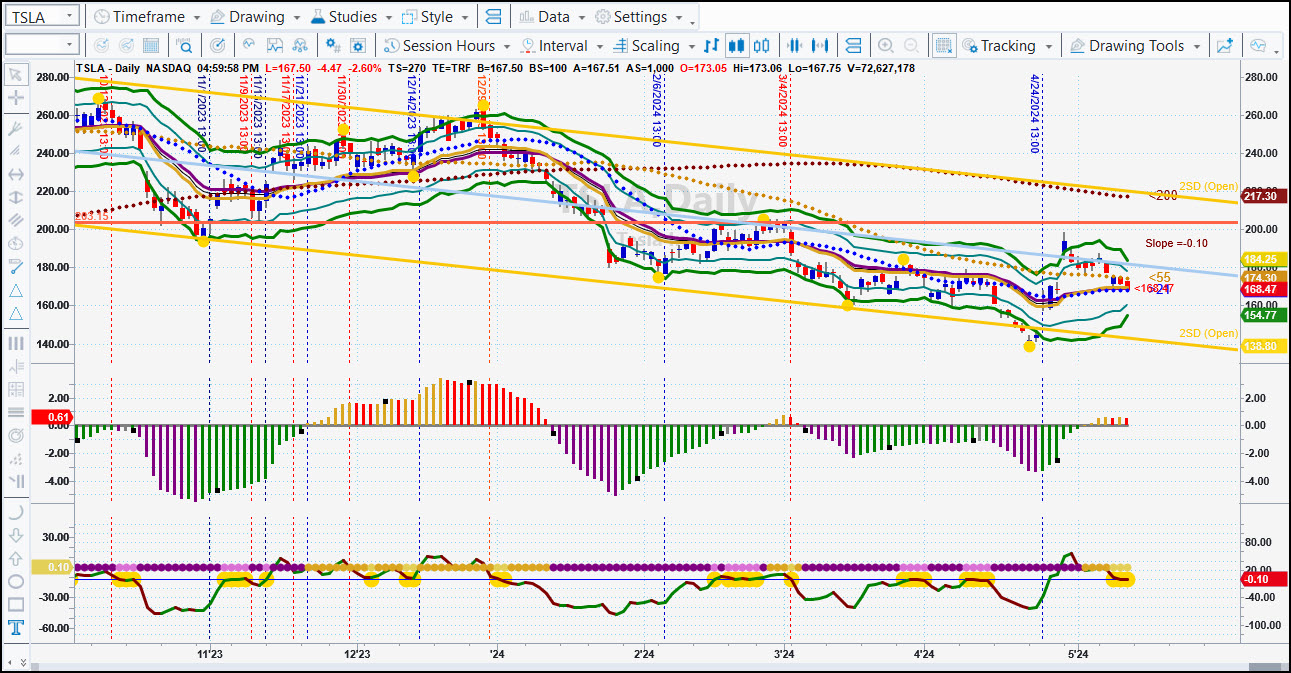Image resolution: width=1291 pixels, height=673 pixels.
Task: Open Session Hours dropdown
Action: click(x=447, y=45)
